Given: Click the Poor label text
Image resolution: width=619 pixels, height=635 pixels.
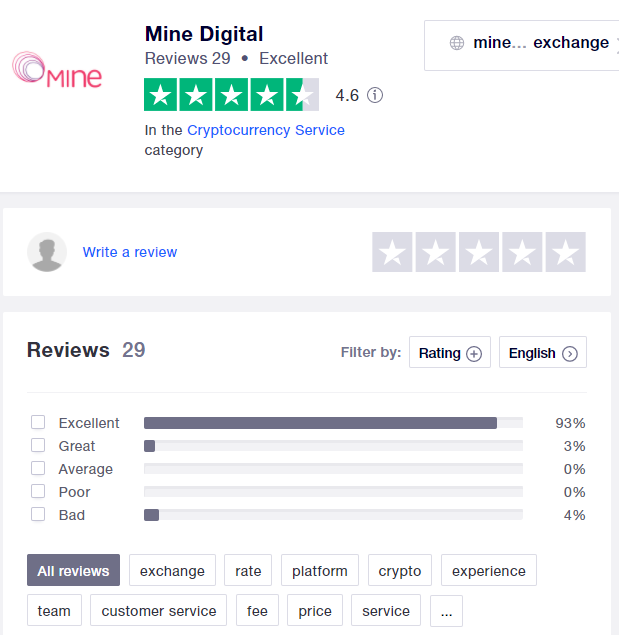Looking at the screenshot, I should (x=75, y=492).
